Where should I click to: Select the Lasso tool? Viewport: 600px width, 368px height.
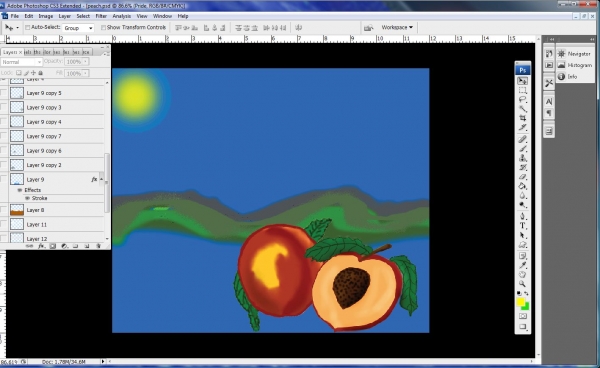pyautogui.click(x=523, y=99)
